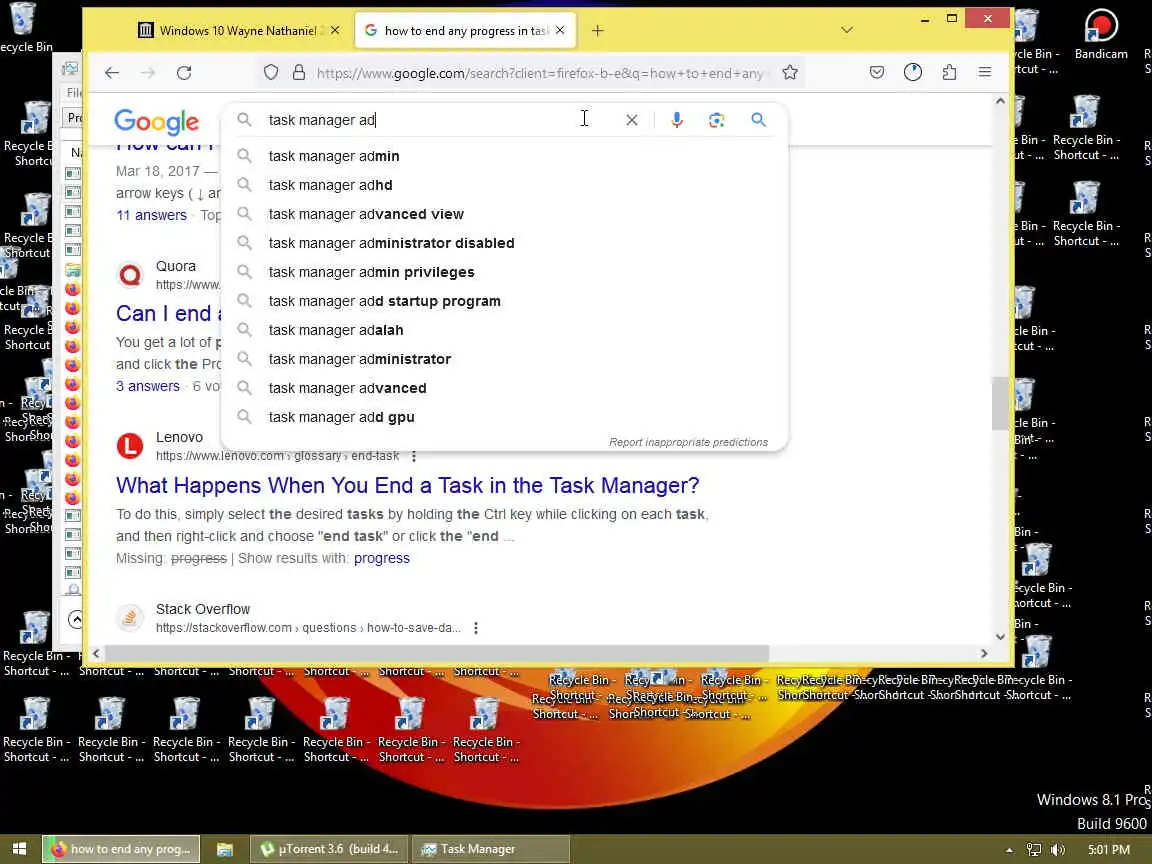This screenshot has width=1152, height=864.
Task: Open more options for Lenovo result
Action: 414,456
